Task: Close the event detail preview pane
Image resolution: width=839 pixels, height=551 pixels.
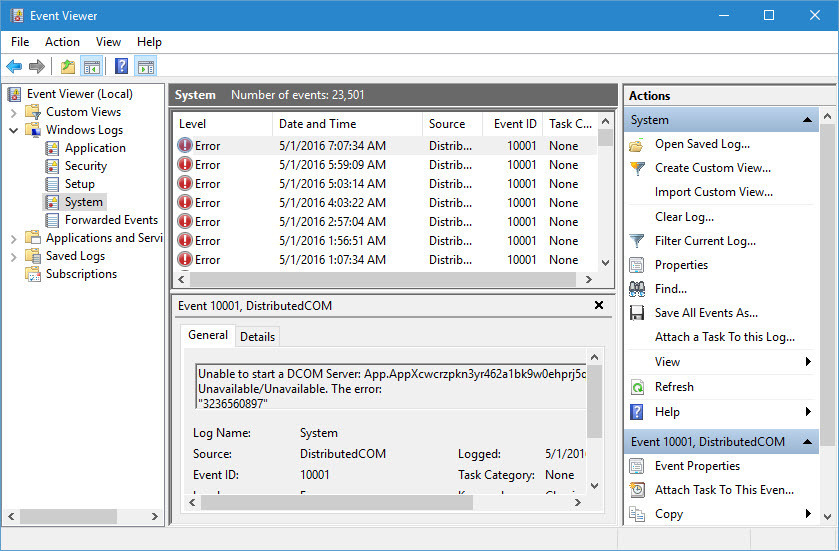Action: (599, 305)
